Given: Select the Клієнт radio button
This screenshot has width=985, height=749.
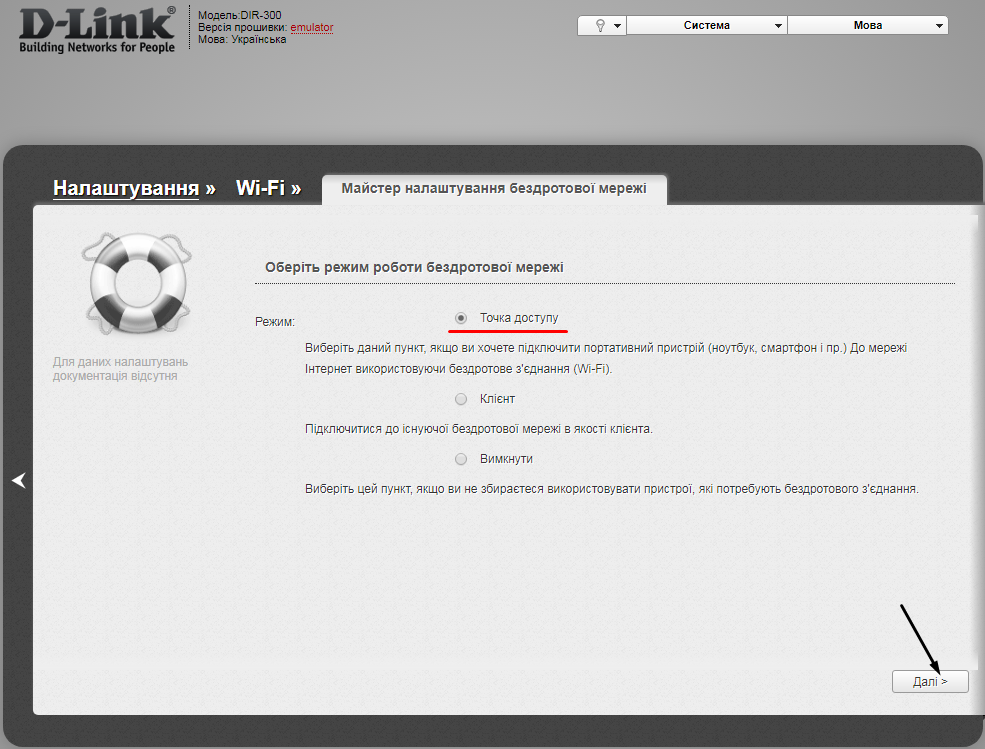Looking at the screenshot, I should point(461,399).
